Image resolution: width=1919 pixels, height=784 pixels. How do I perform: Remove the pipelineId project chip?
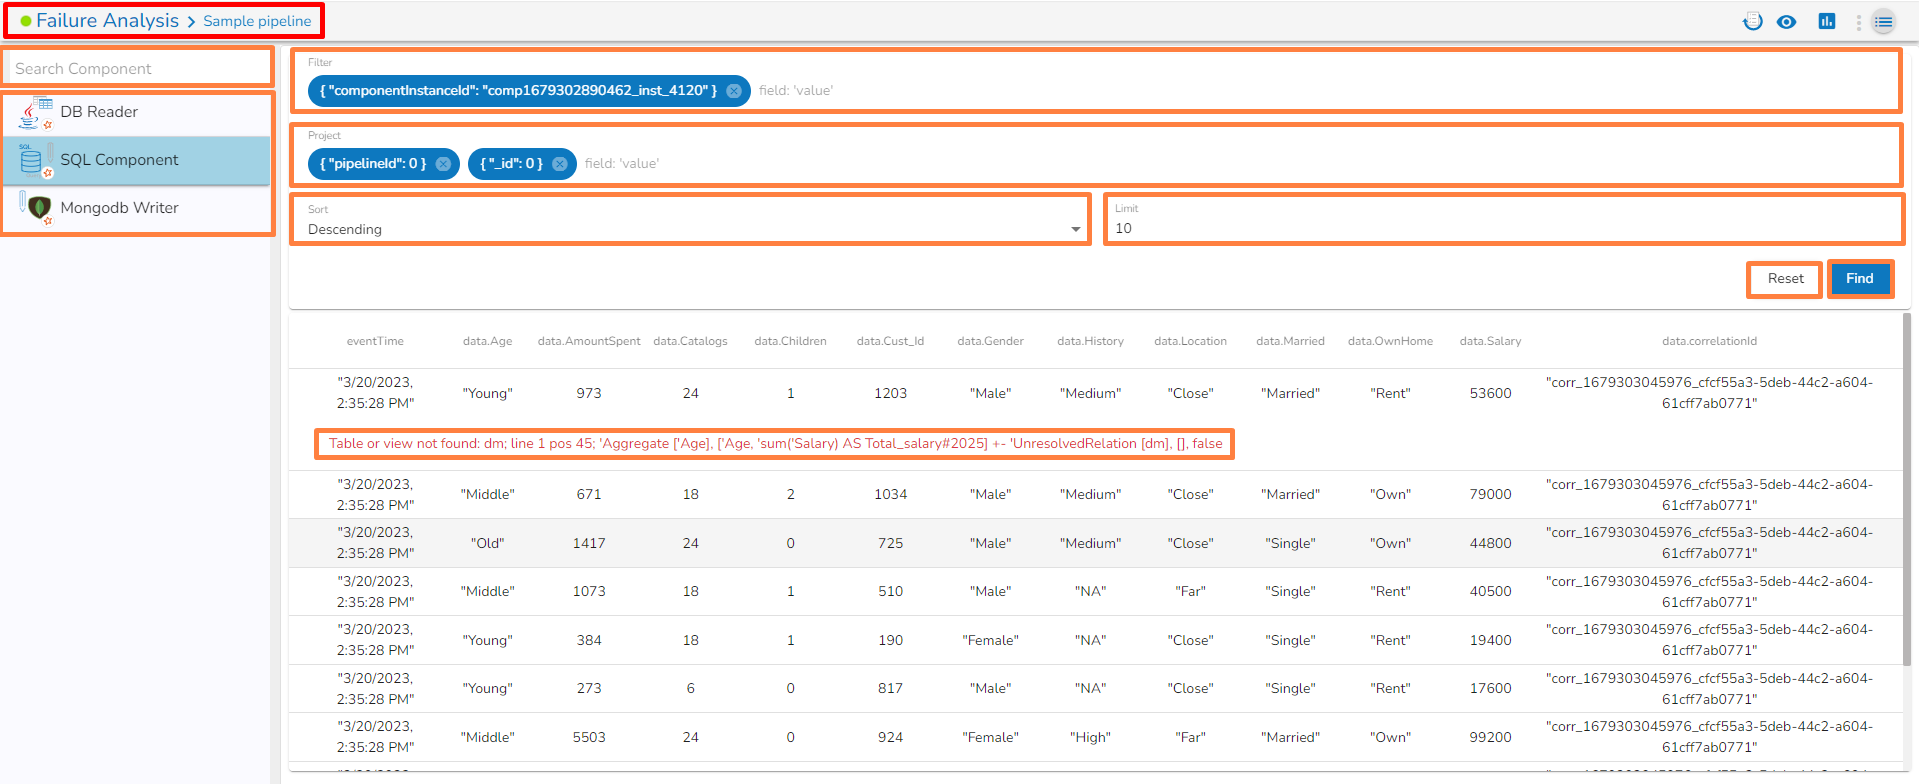443,164
